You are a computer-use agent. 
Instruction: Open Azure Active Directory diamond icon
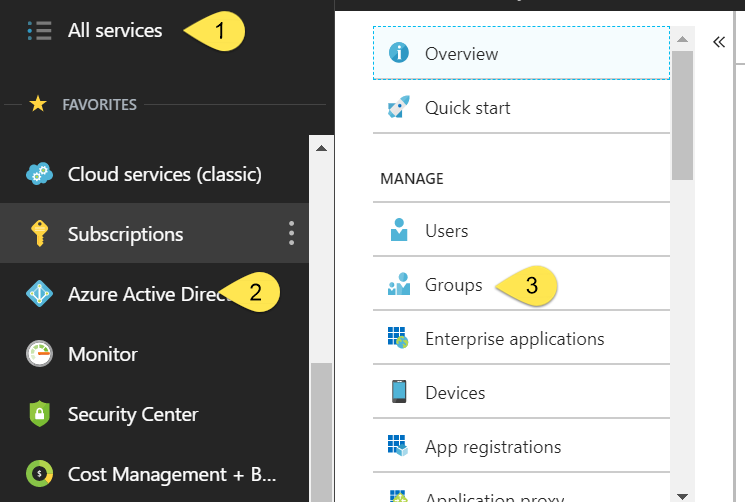coord(39,294)
